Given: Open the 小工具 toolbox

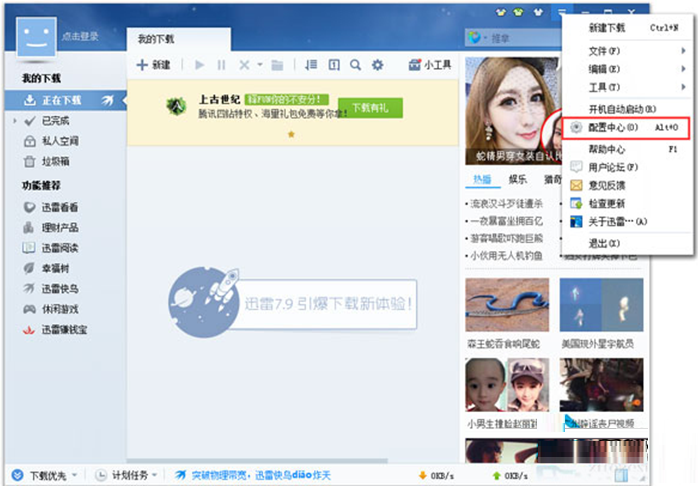Looking at the screenshot, I should 430,65.
